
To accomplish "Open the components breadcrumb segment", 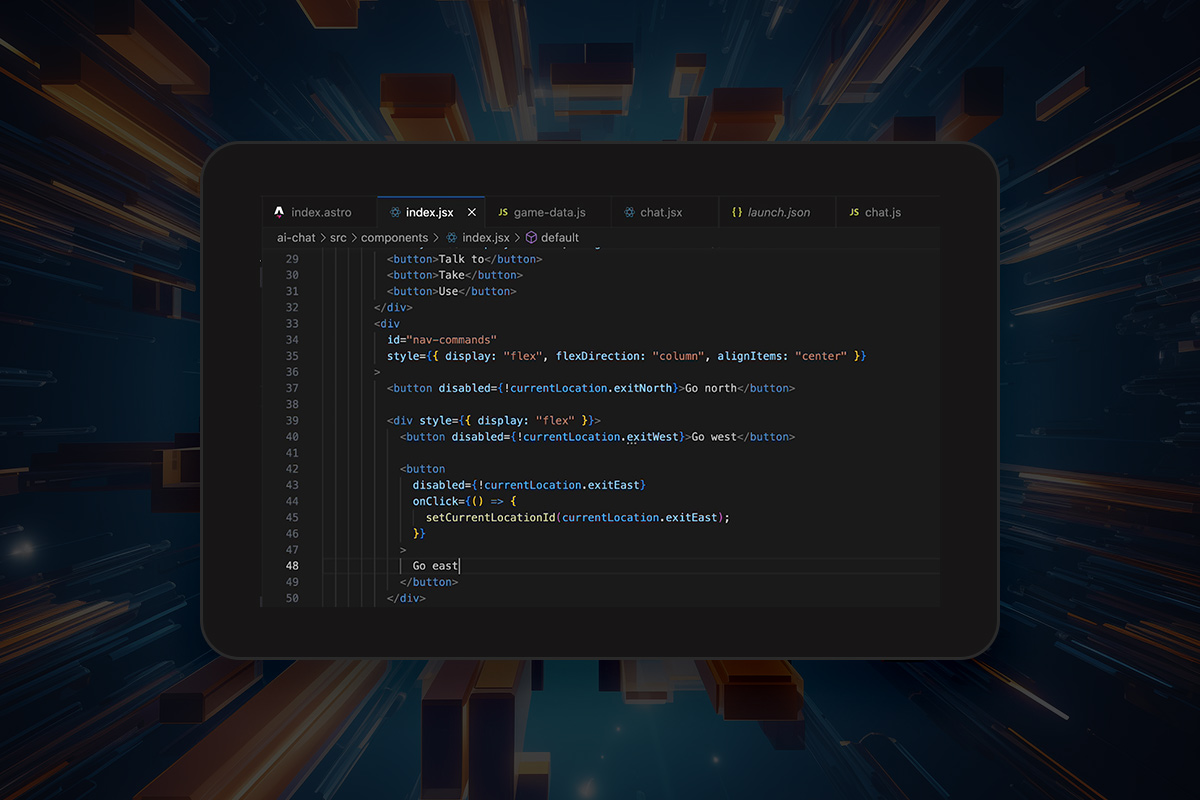I will coord(394,238).
